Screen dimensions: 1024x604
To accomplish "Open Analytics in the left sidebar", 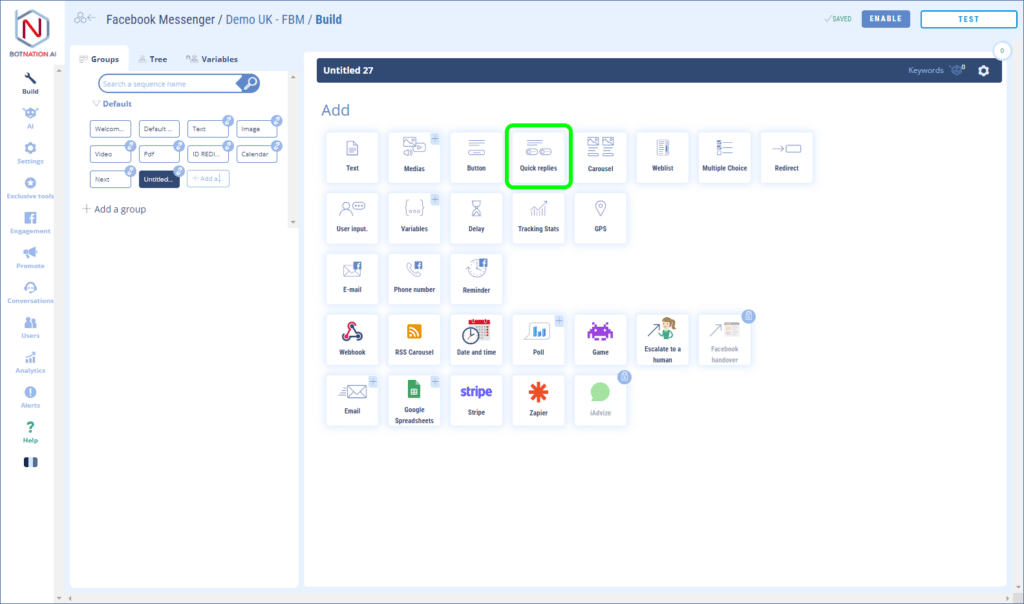I will (x=30, y=362).
